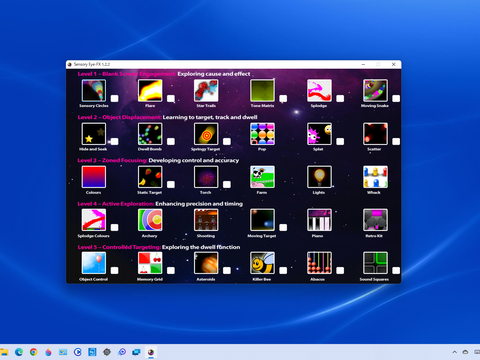Open File Explorer from the taskbar
Viewport: 480px width, 360px height.
(x=4, y=352)
